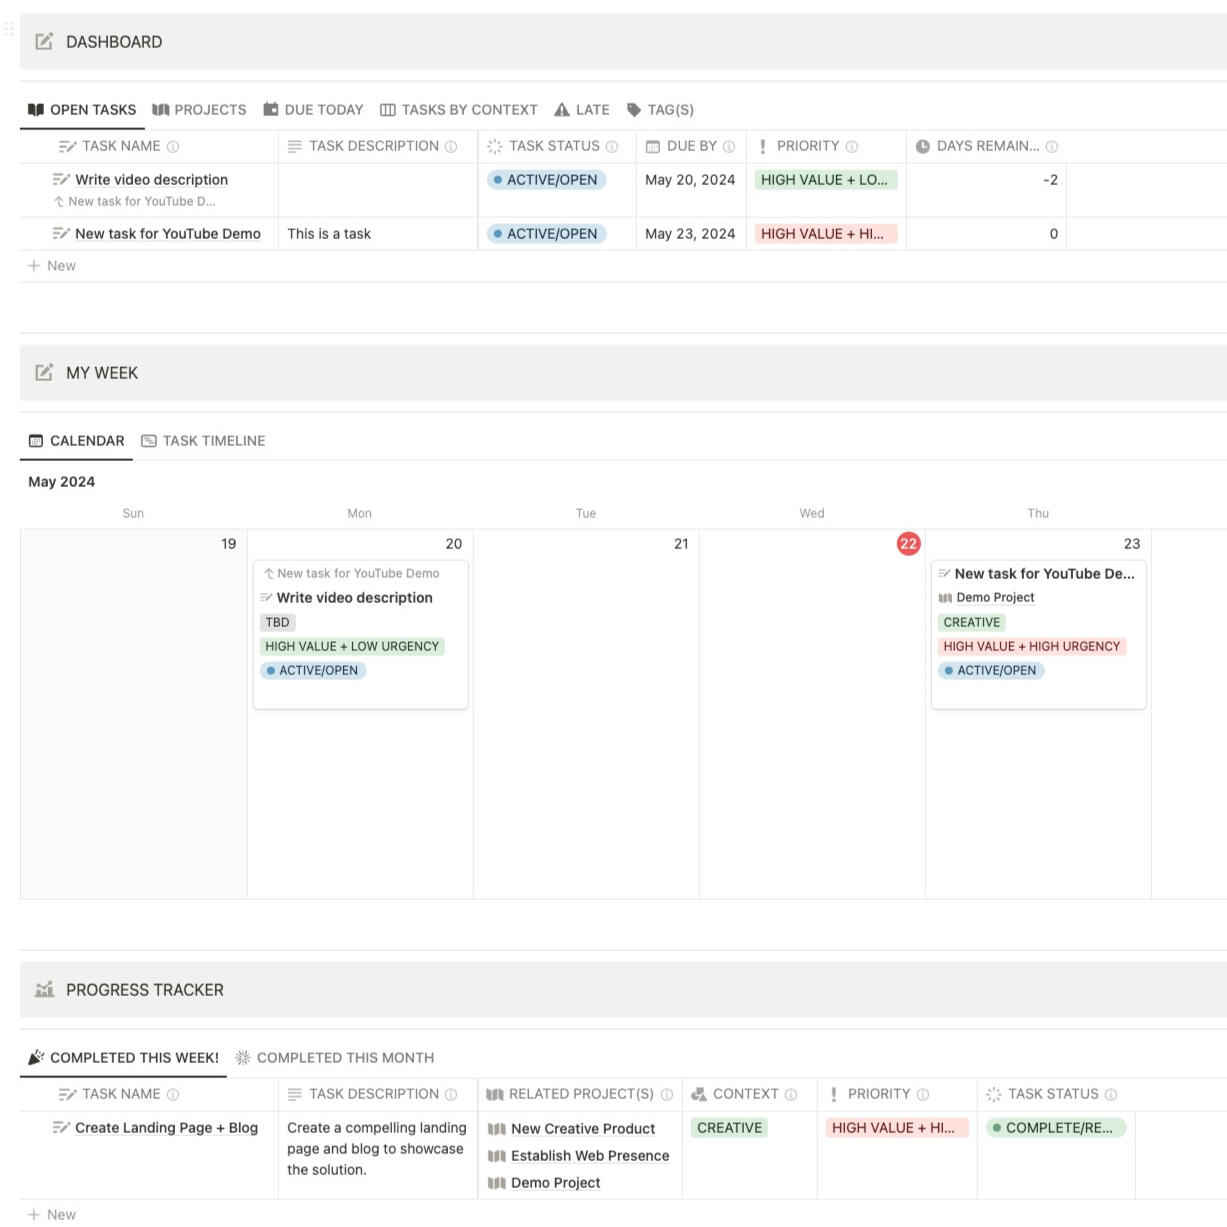Click the My Week heading edit icon
The image size is (1227, 1227).
click(44, 373)
